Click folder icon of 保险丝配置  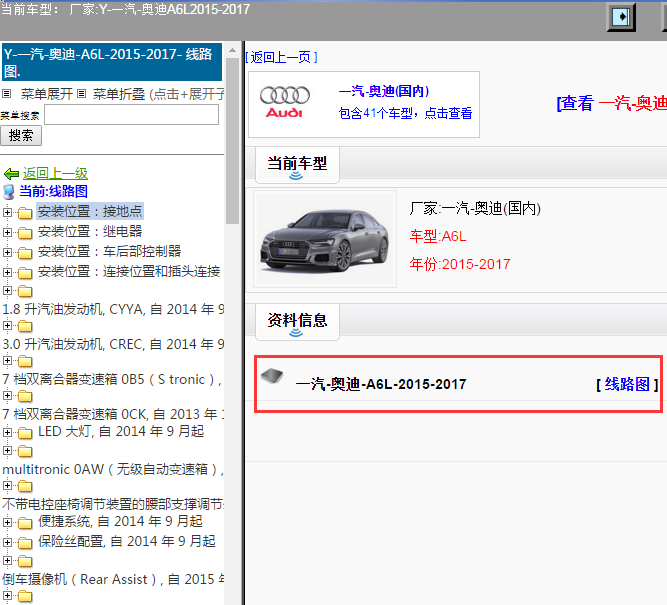(25, 542)
